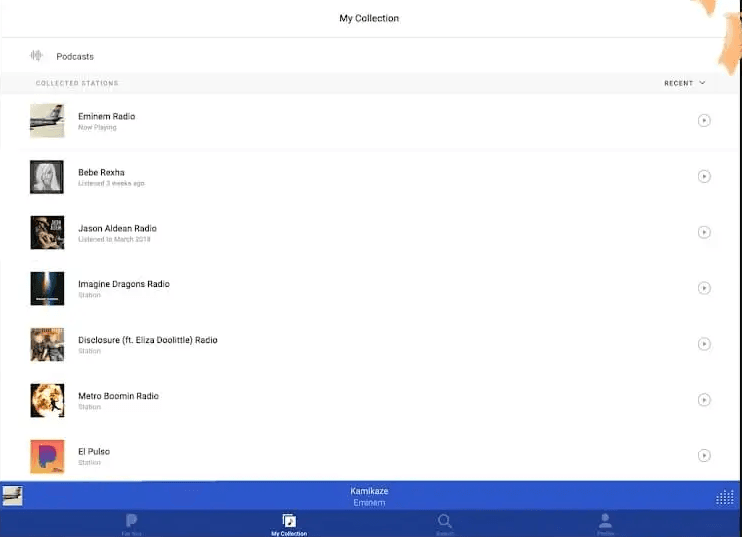The image size is (742, 537).
Task: Click the Collected Stations header label
Action: (77, 83)
